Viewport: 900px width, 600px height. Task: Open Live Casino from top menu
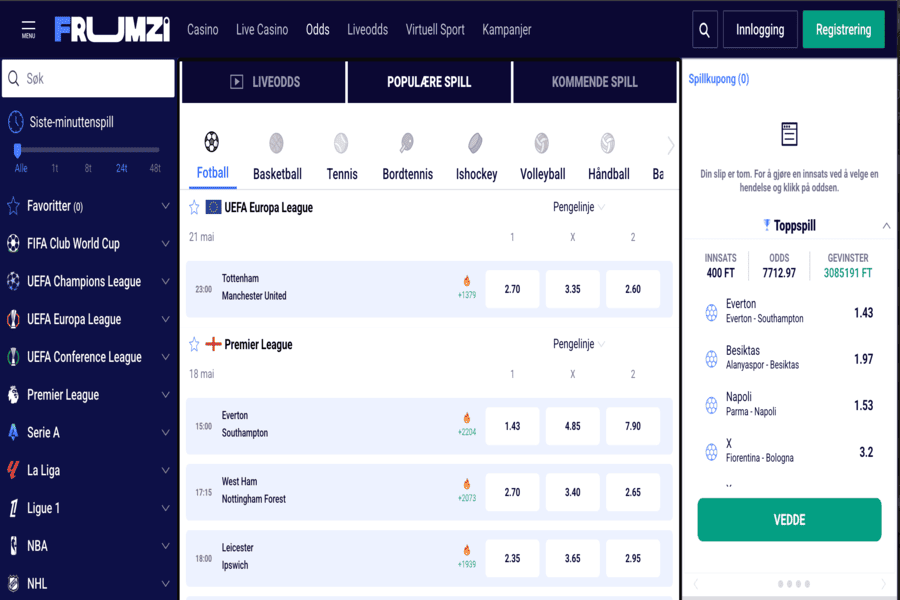[262, 30]
